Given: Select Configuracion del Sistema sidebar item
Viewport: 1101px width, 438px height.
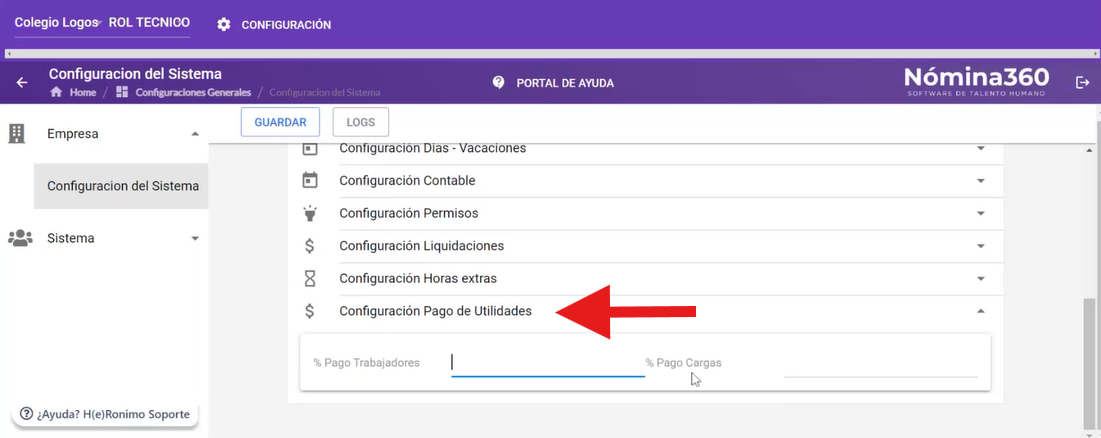Looking at the screenshot, I should click(121, 186).
